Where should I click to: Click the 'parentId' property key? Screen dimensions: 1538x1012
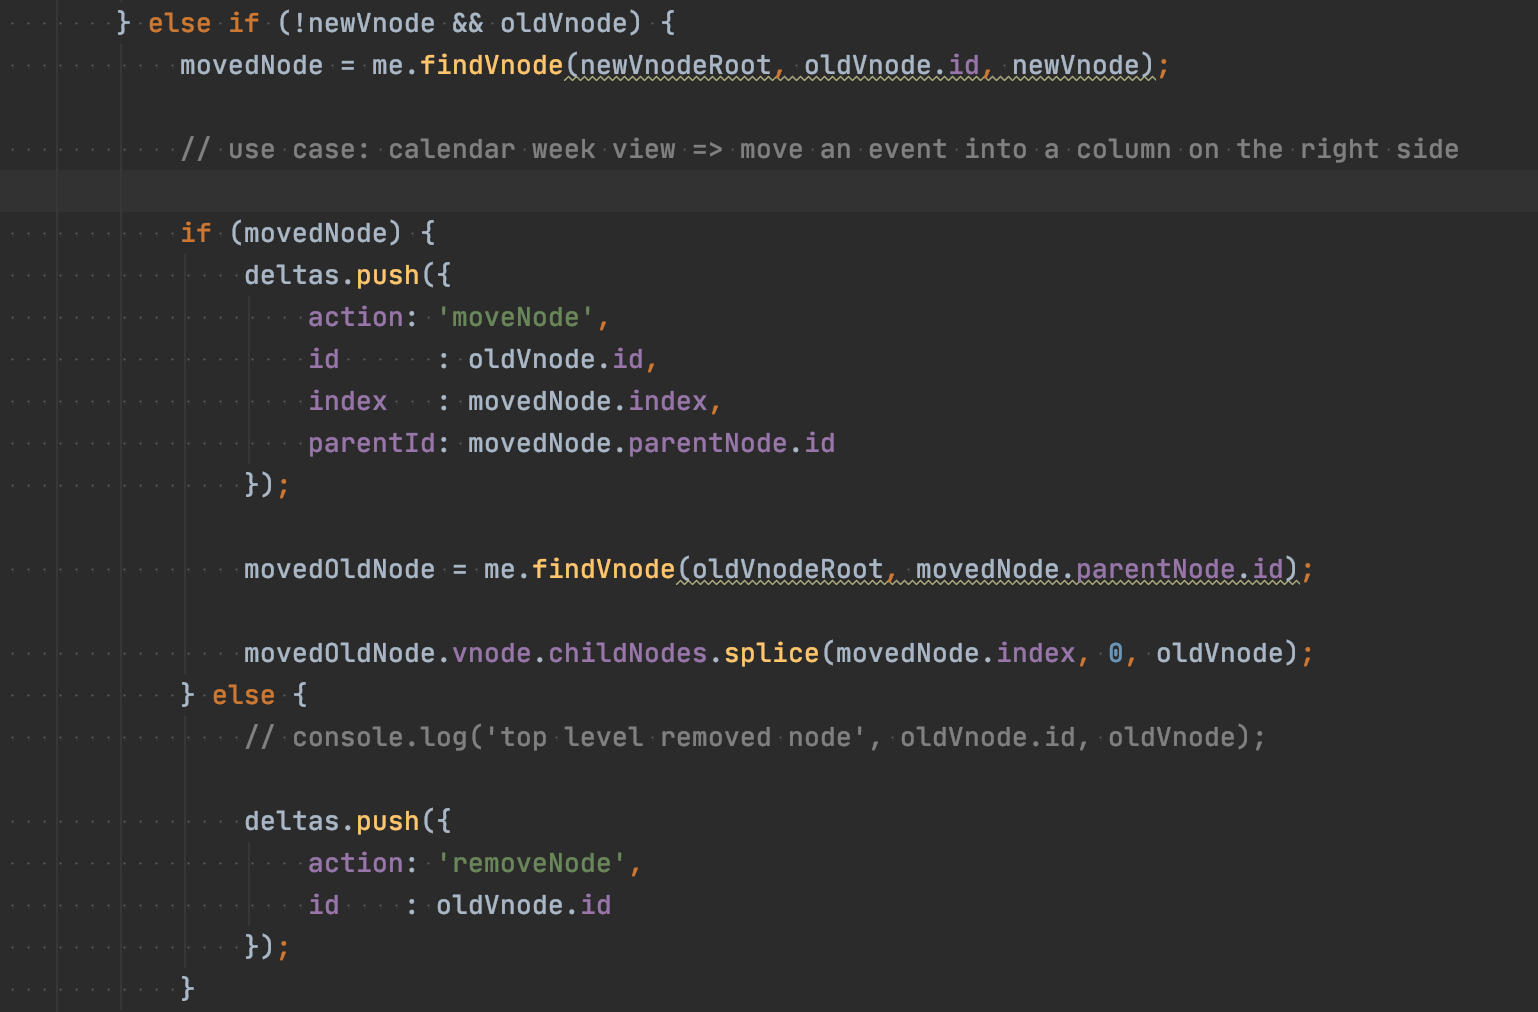371,443
